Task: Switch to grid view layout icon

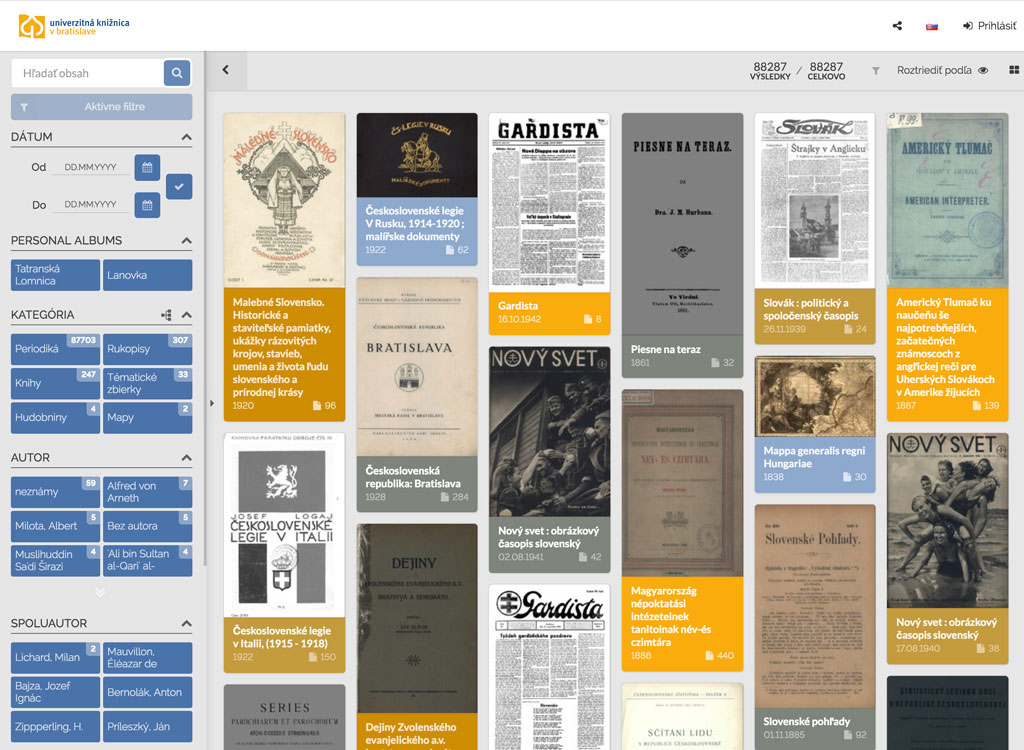Action: (1014, 70)
